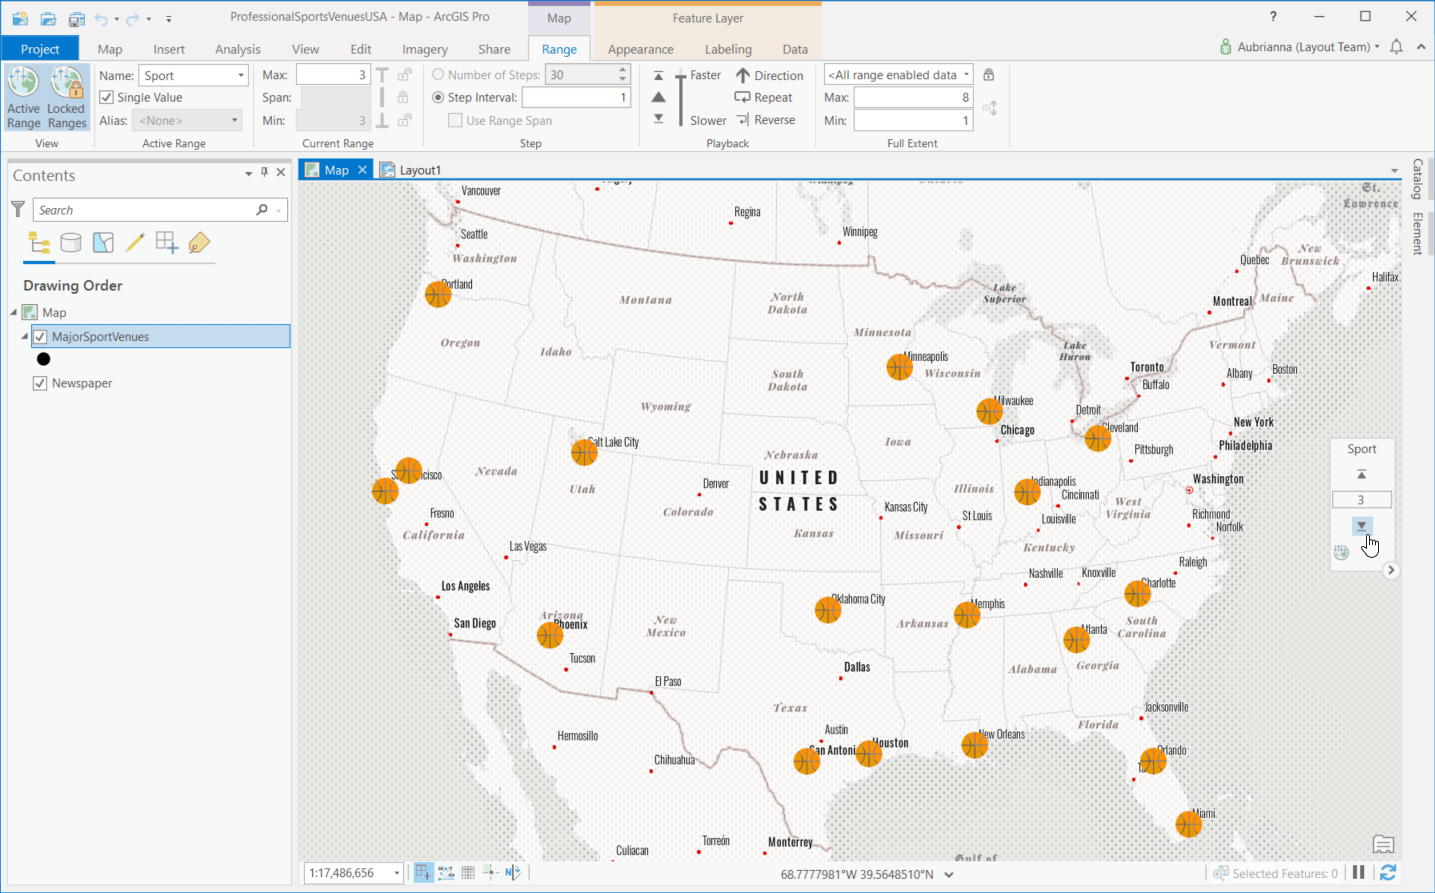Image resolution: width=1435 pixels, height=893 pixels.
Task: Uncheck the Single Value checkbox
Action: coord(107,97)
